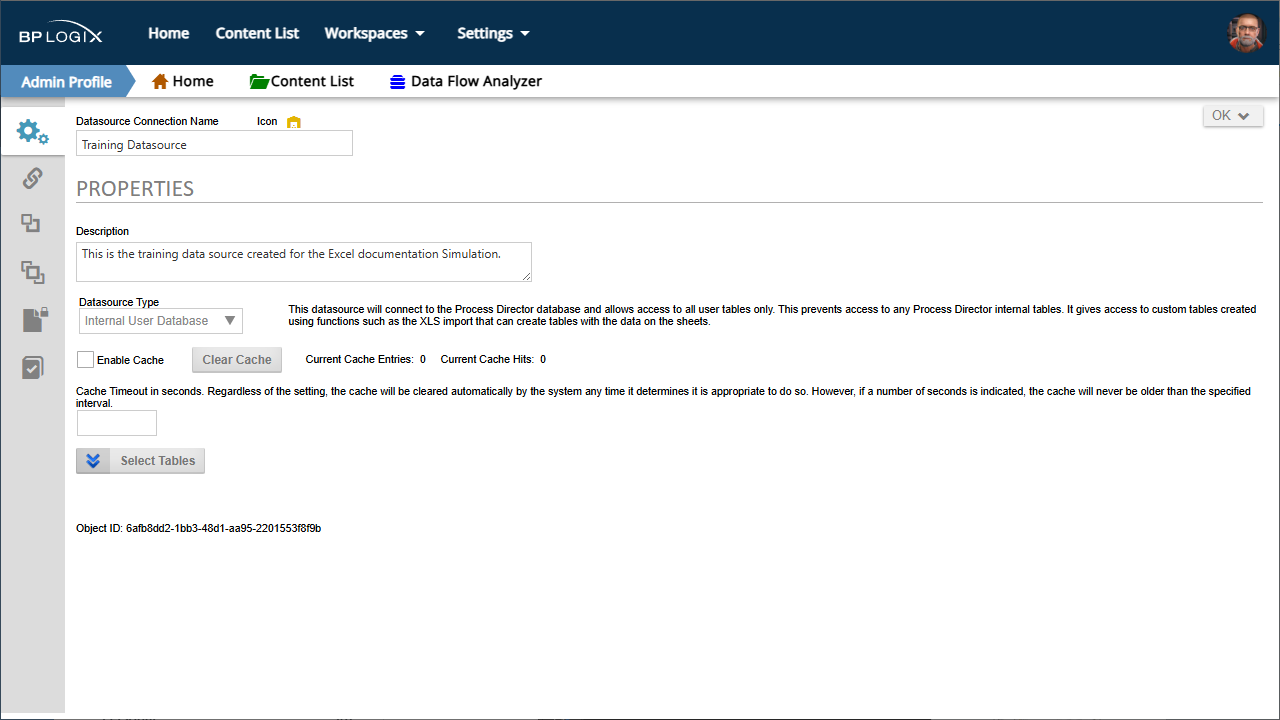Open the gears Properties sidebar icon

coord(32,131)
